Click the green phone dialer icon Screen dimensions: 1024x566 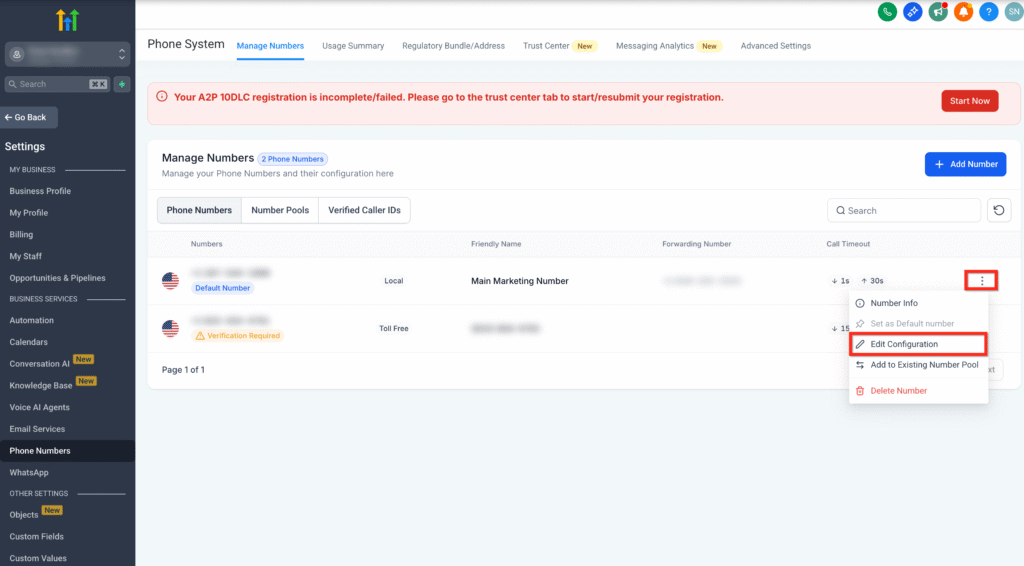886,12
